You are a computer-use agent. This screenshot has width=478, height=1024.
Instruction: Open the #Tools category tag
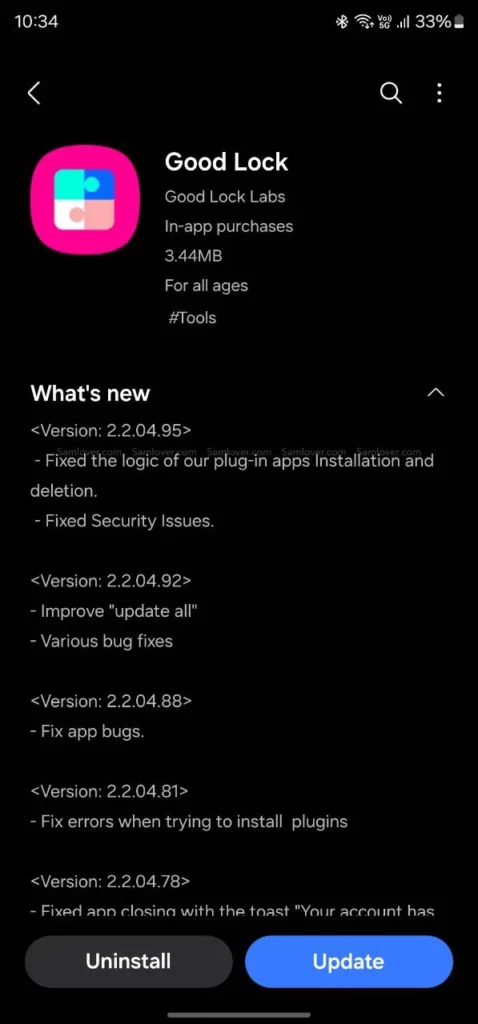click(x=192, y=318)
